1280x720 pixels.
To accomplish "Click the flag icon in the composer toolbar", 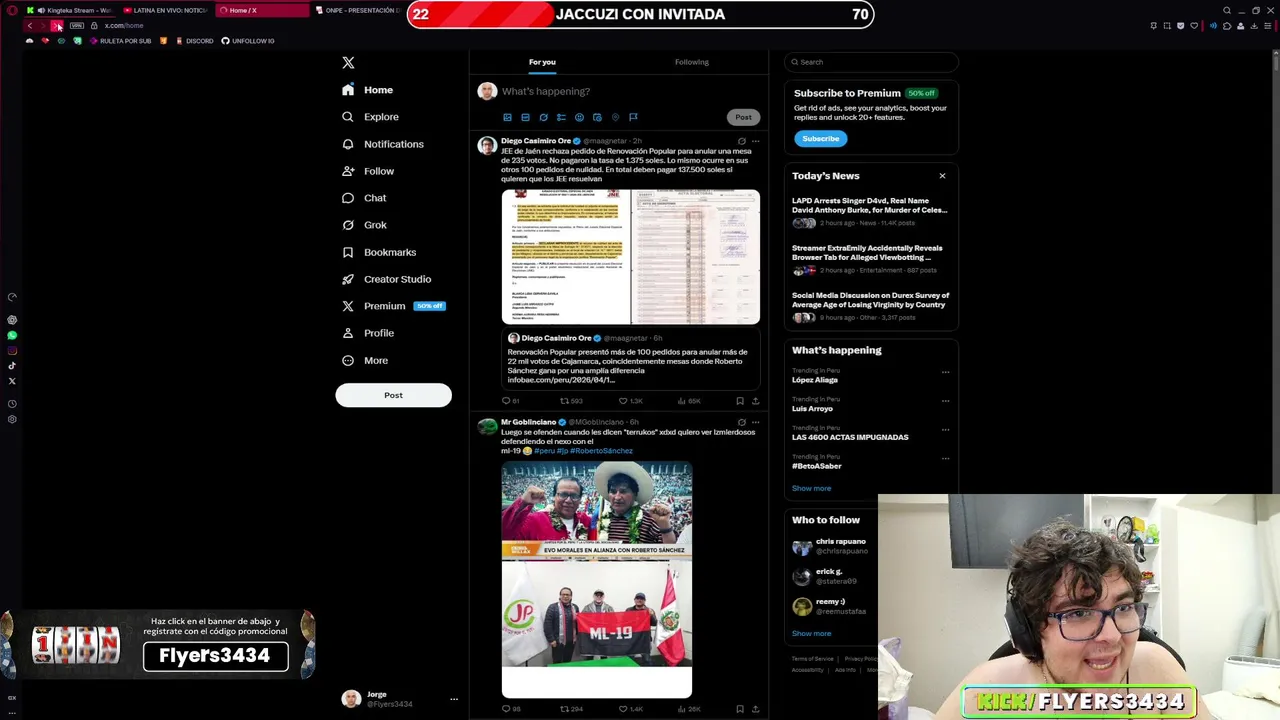I will coord(633,117).
